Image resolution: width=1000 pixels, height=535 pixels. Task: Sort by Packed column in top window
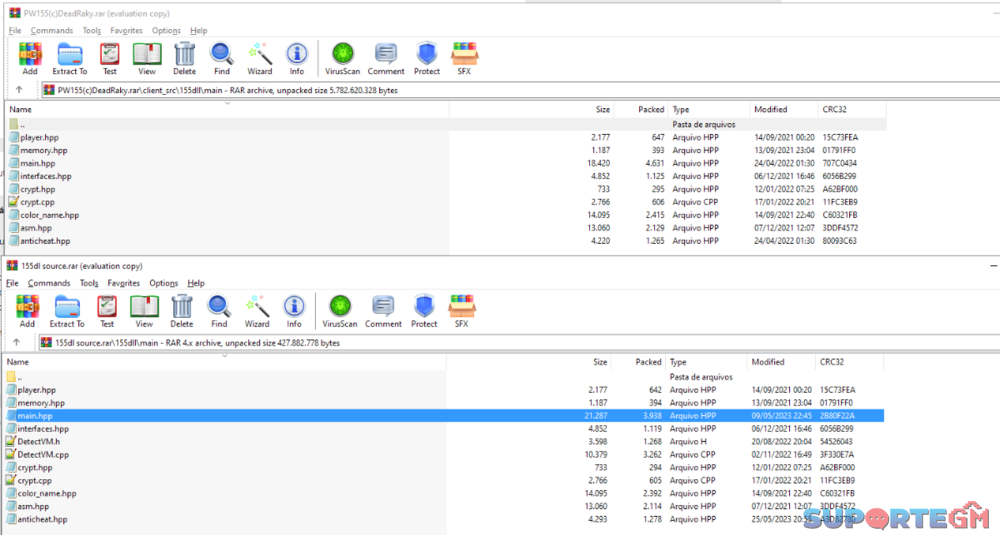[651, 109]
